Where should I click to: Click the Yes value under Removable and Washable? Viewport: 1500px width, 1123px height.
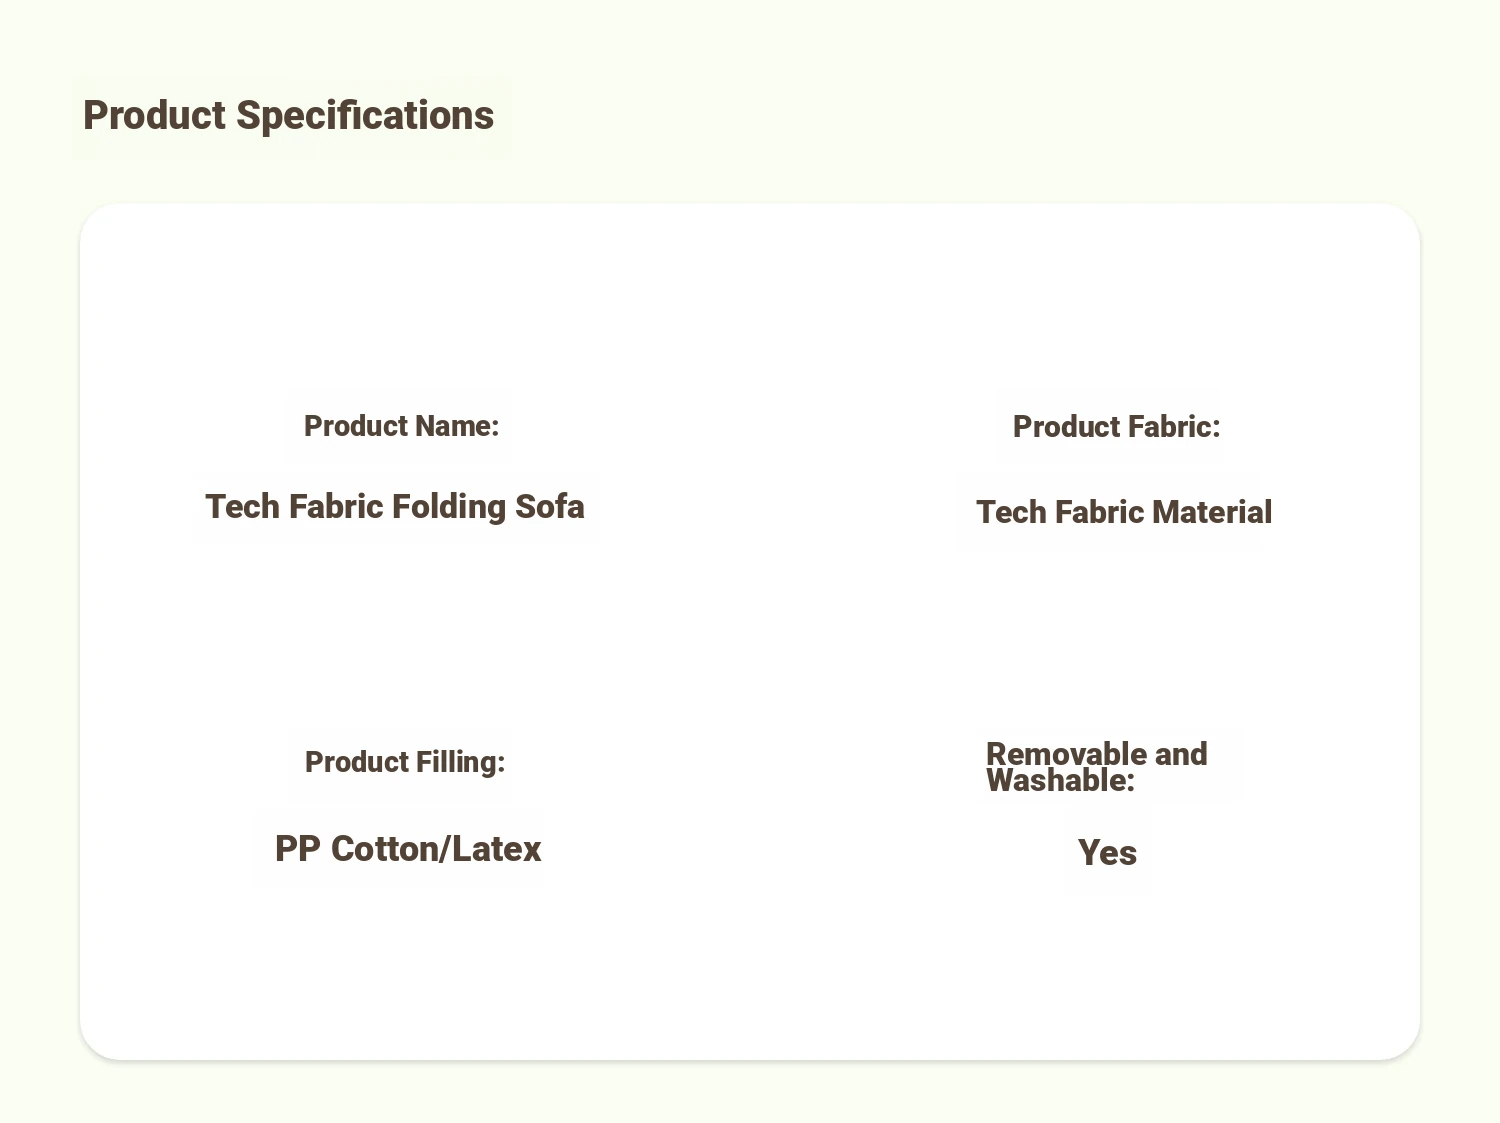(x=1108, y=853)
